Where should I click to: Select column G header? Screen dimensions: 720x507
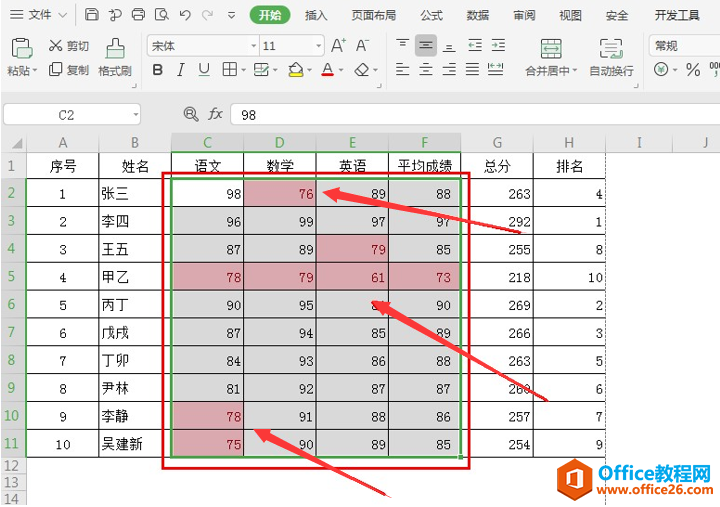(x=497, y=143)
